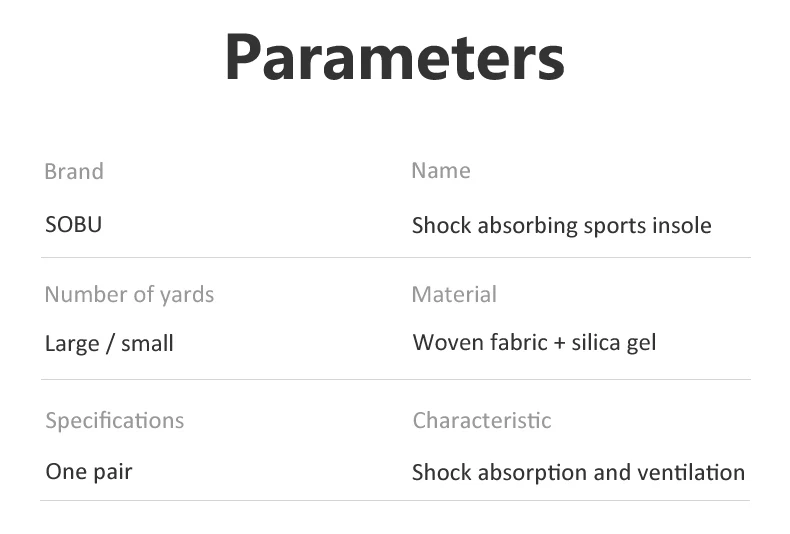This screenshot has width=790, height=534.
Task: Click the Material label
Action: 454,294
